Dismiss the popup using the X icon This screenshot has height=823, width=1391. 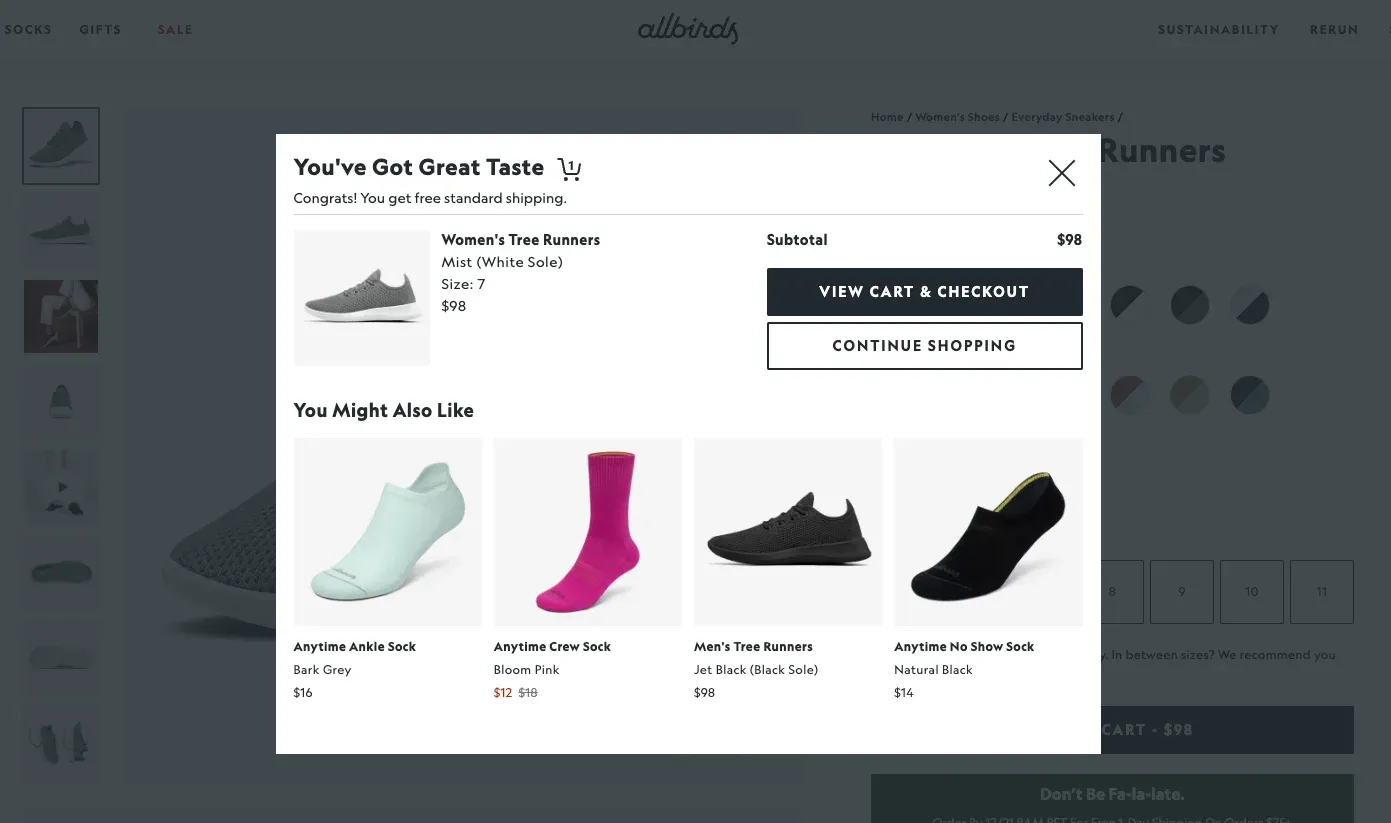coord(1061,172)
